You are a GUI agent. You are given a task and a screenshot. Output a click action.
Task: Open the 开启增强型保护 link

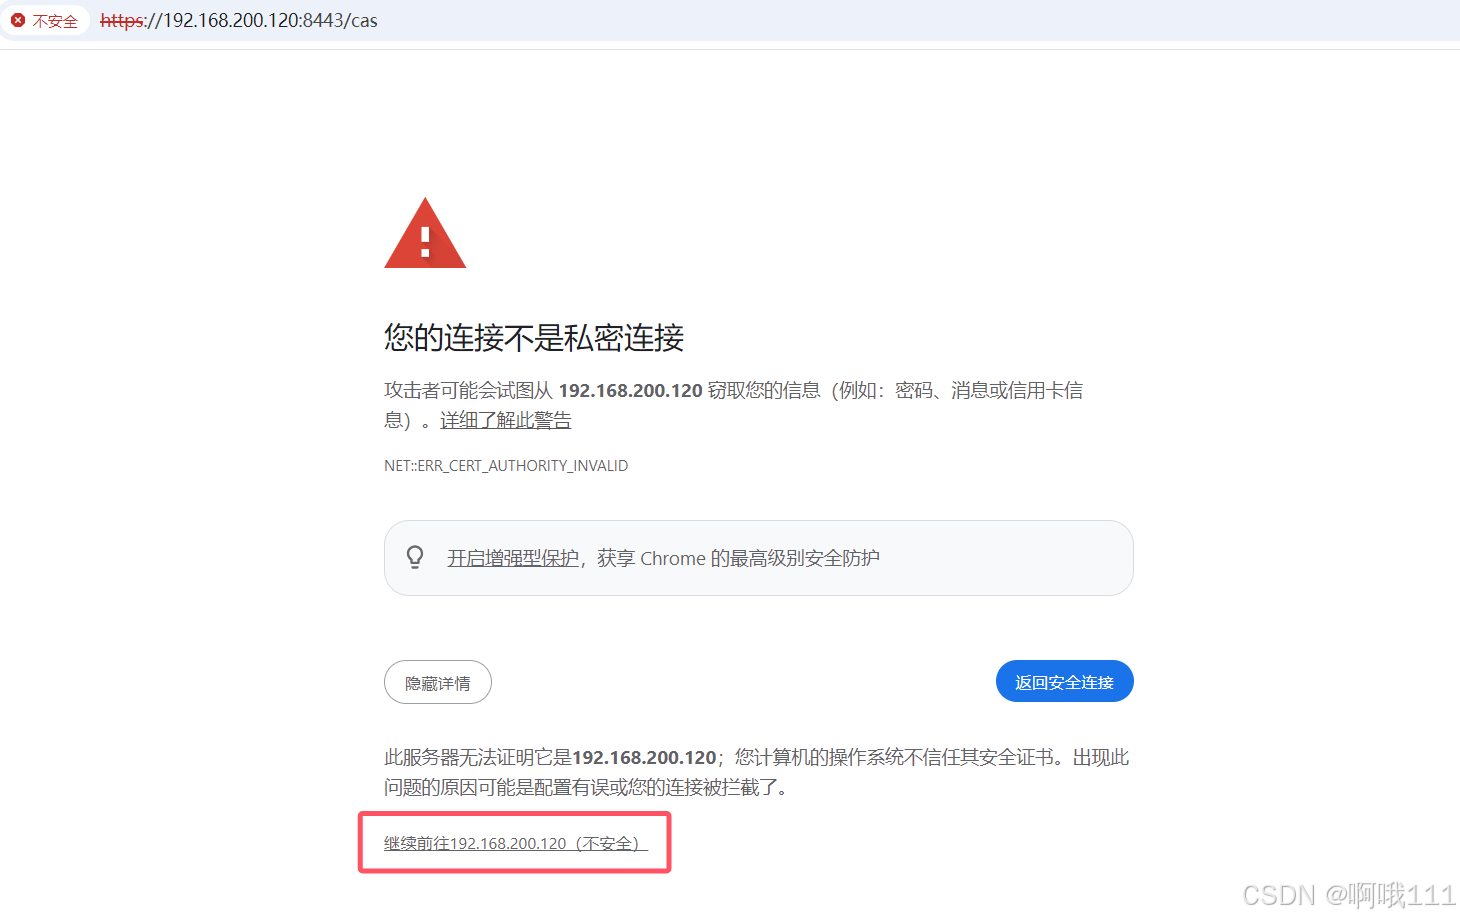tap(513, 558)
